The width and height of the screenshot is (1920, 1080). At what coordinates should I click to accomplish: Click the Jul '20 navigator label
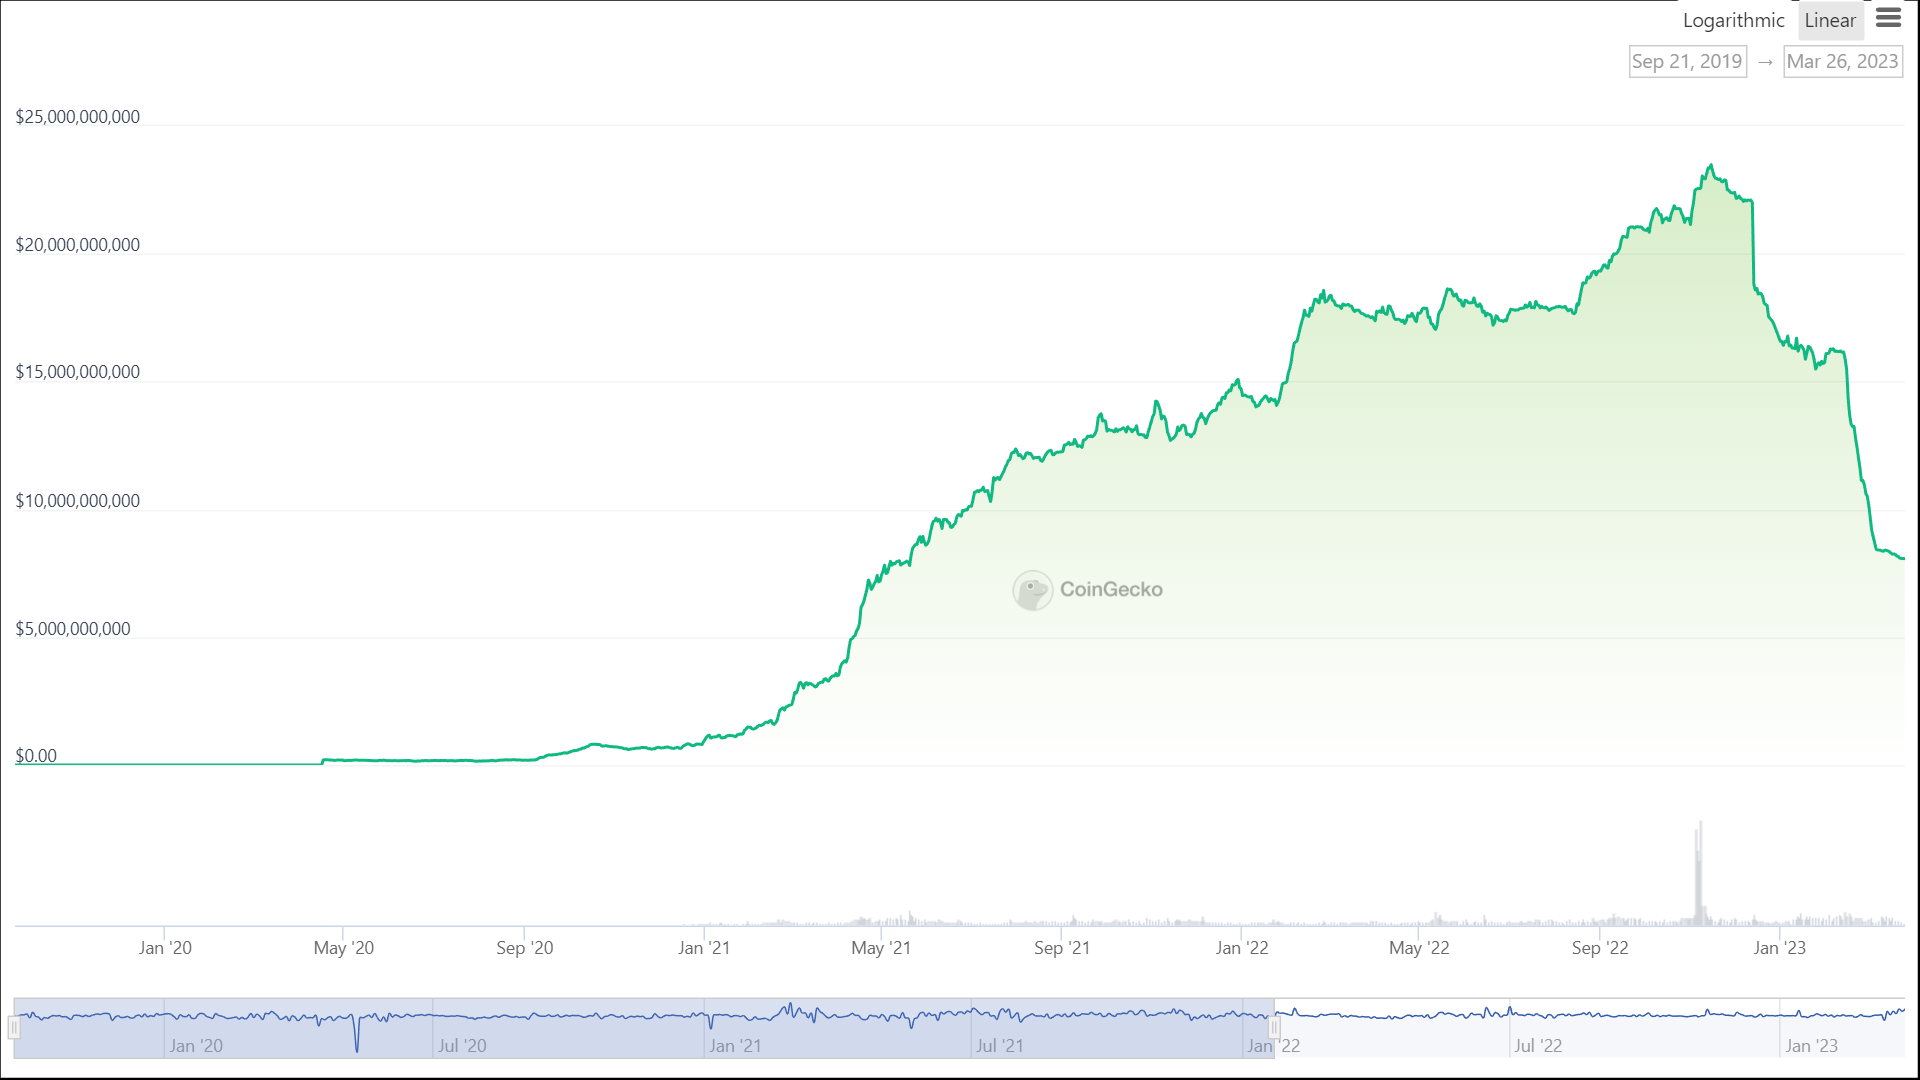point(462,1046)
